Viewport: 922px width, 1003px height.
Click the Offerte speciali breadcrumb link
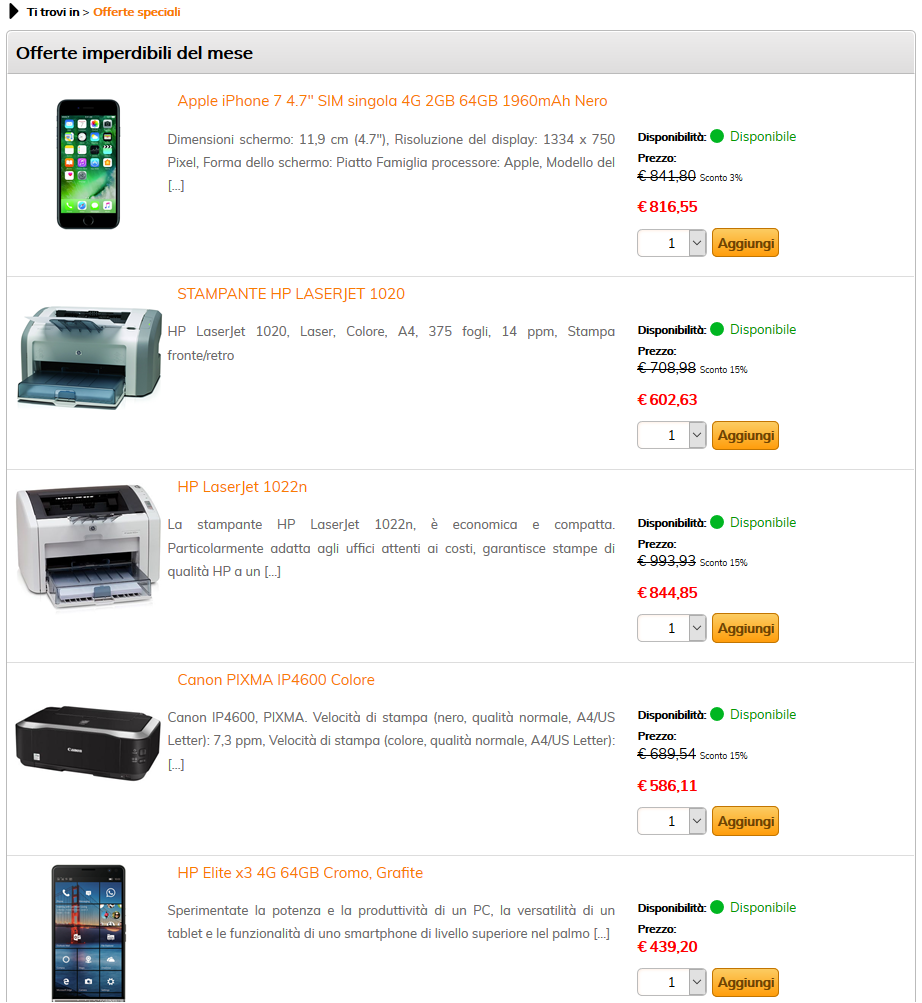point(137,12)
